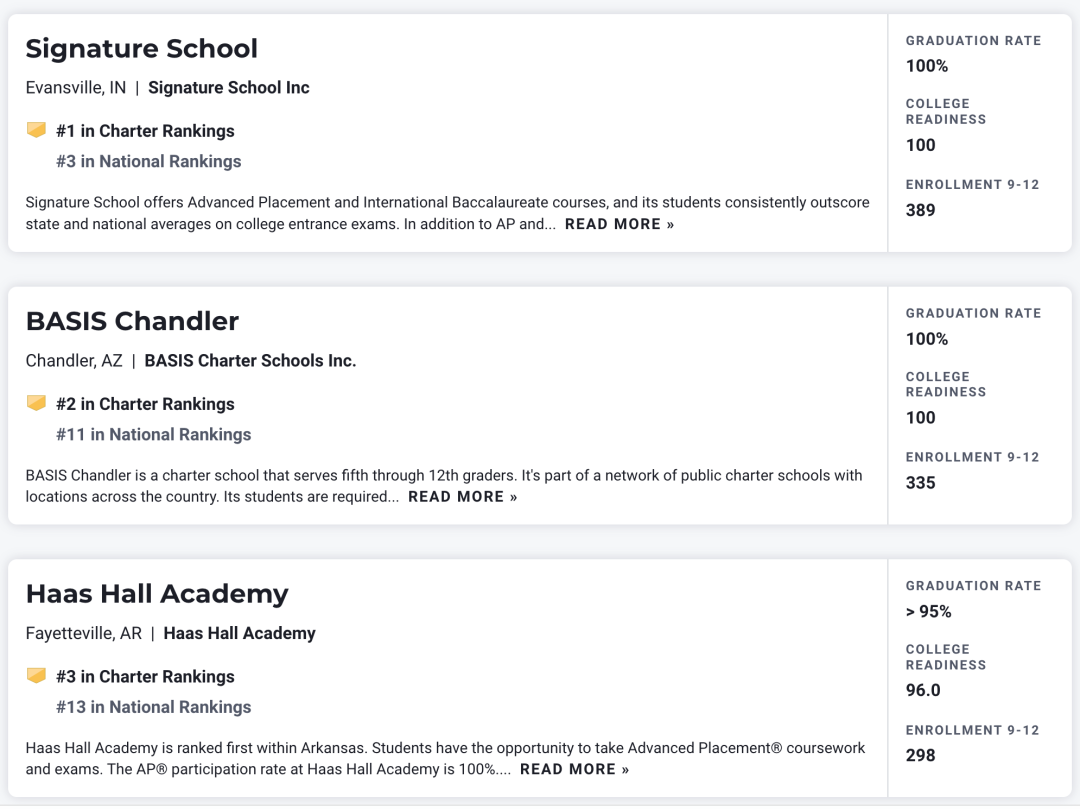Image resolution: width=1080 pixels, height=809 pixels.
Task: Click the gold badge icon beside #3 in Charter Rankings
Action: 36,676
